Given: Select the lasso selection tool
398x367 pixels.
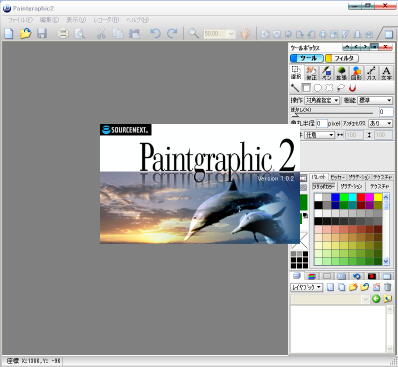Looking at the screenshot, I should pyautogui.click(x=341, y=88).
